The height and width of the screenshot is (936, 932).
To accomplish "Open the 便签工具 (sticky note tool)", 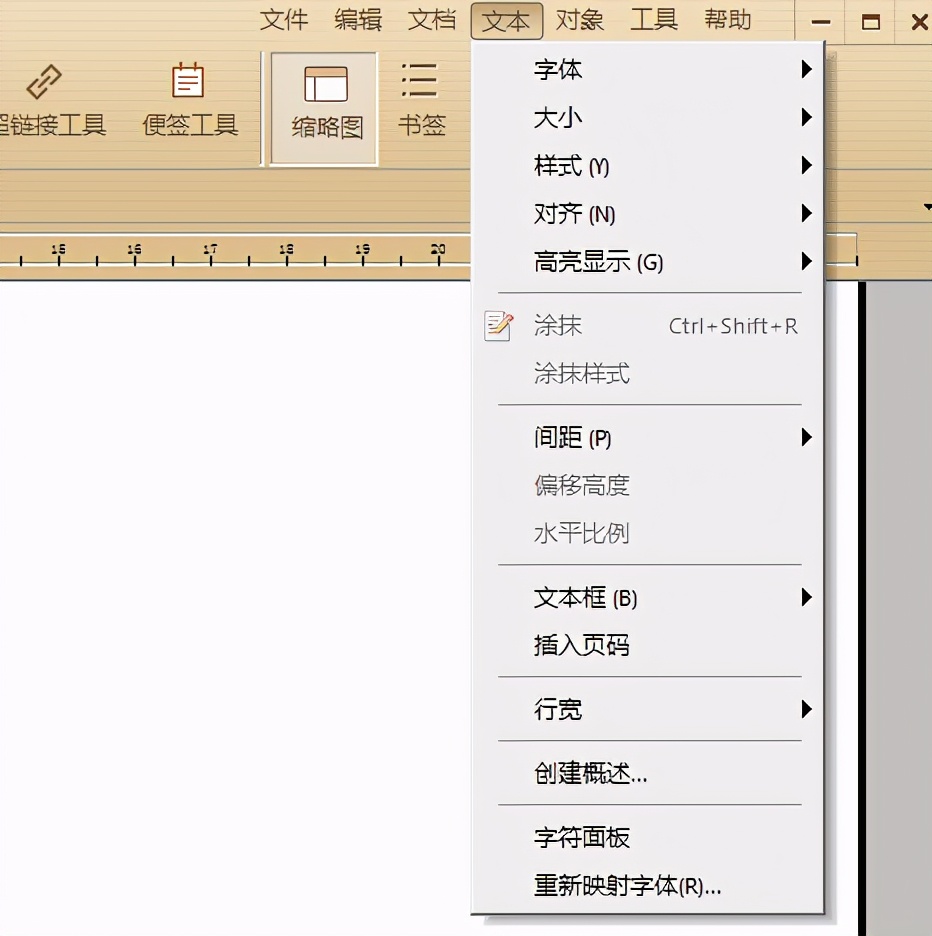I will 186,78.
